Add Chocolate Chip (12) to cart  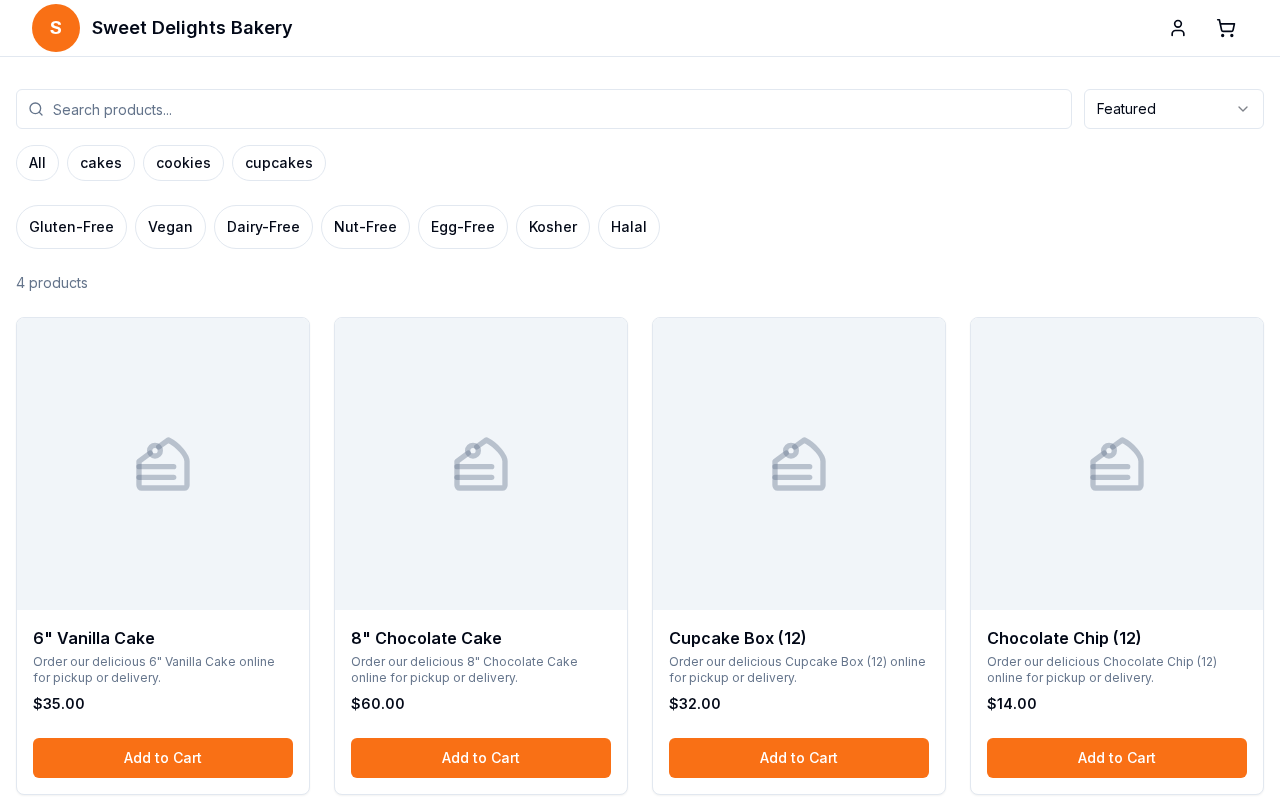pos(1116,758)
